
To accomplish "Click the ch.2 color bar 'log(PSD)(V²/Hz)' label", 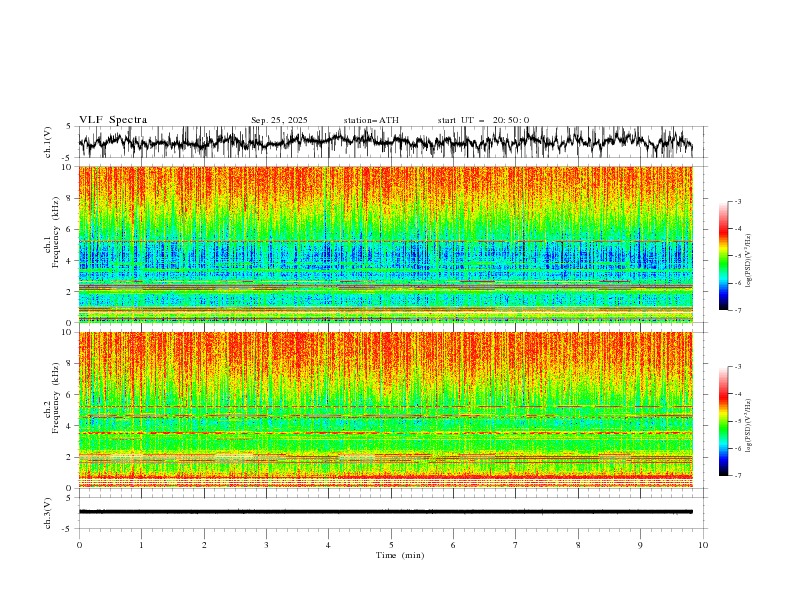I will 749,425.
